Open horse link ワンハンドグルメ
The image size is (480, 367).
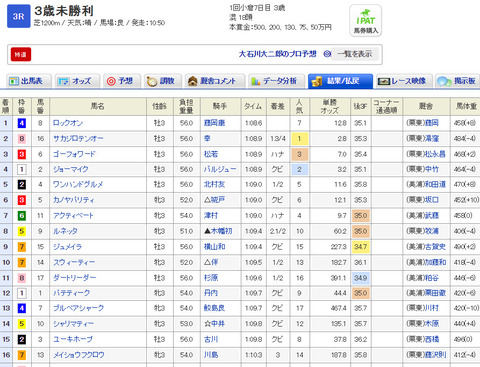pos(78,184)
